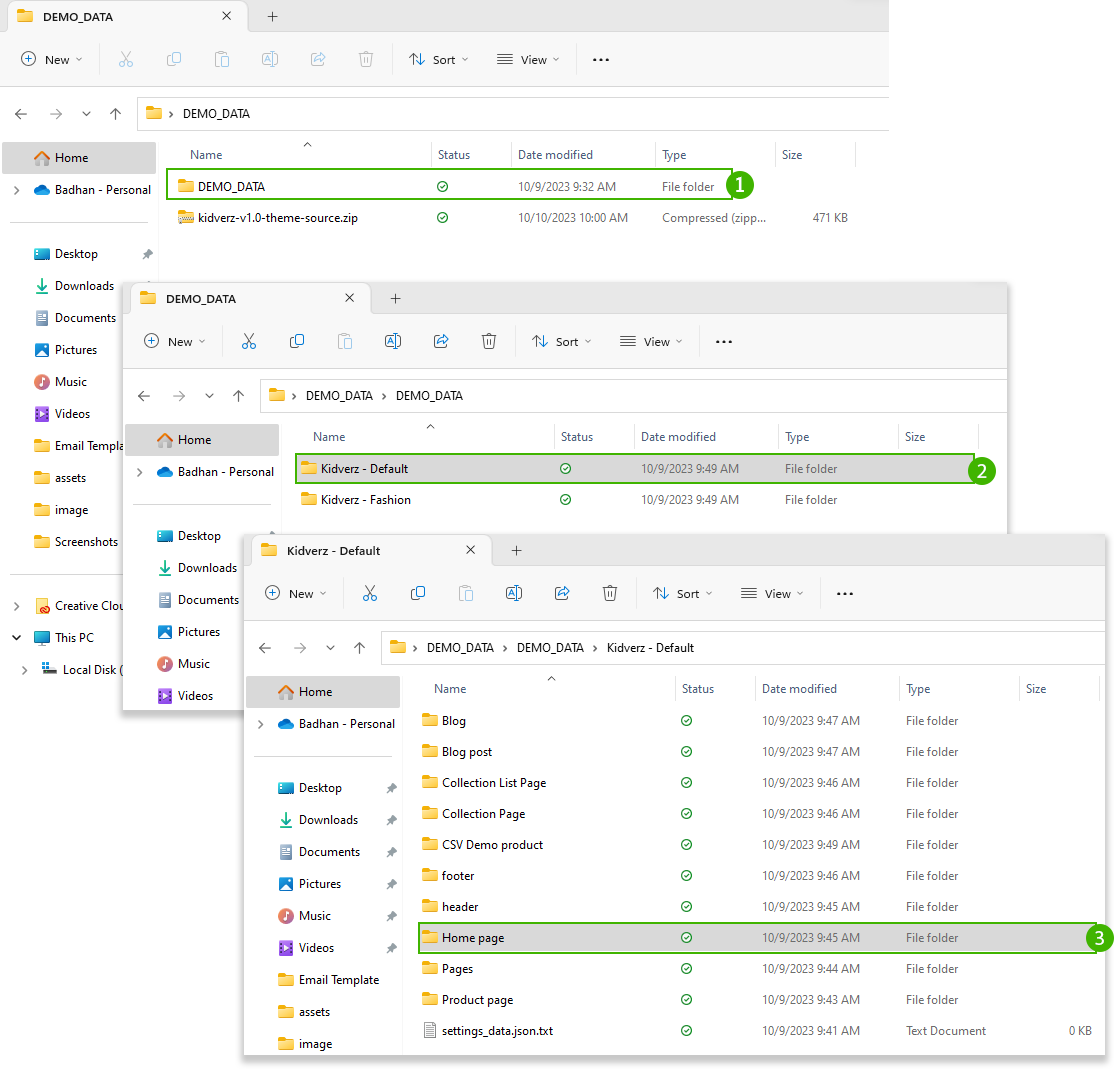Screen dimensions: 1118x1071
Task: Select Collection List Page folder
Action: [493, 783]
